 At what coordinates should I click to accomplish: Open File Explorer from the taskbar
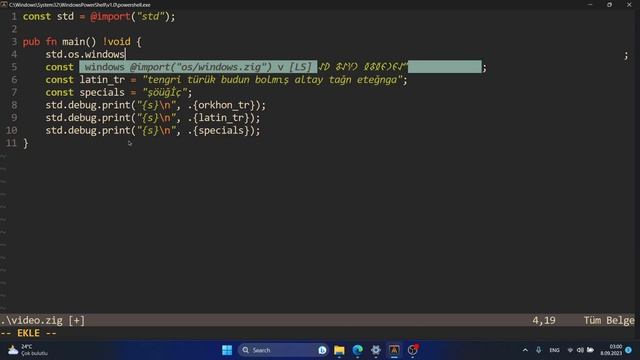click(339, 350)
